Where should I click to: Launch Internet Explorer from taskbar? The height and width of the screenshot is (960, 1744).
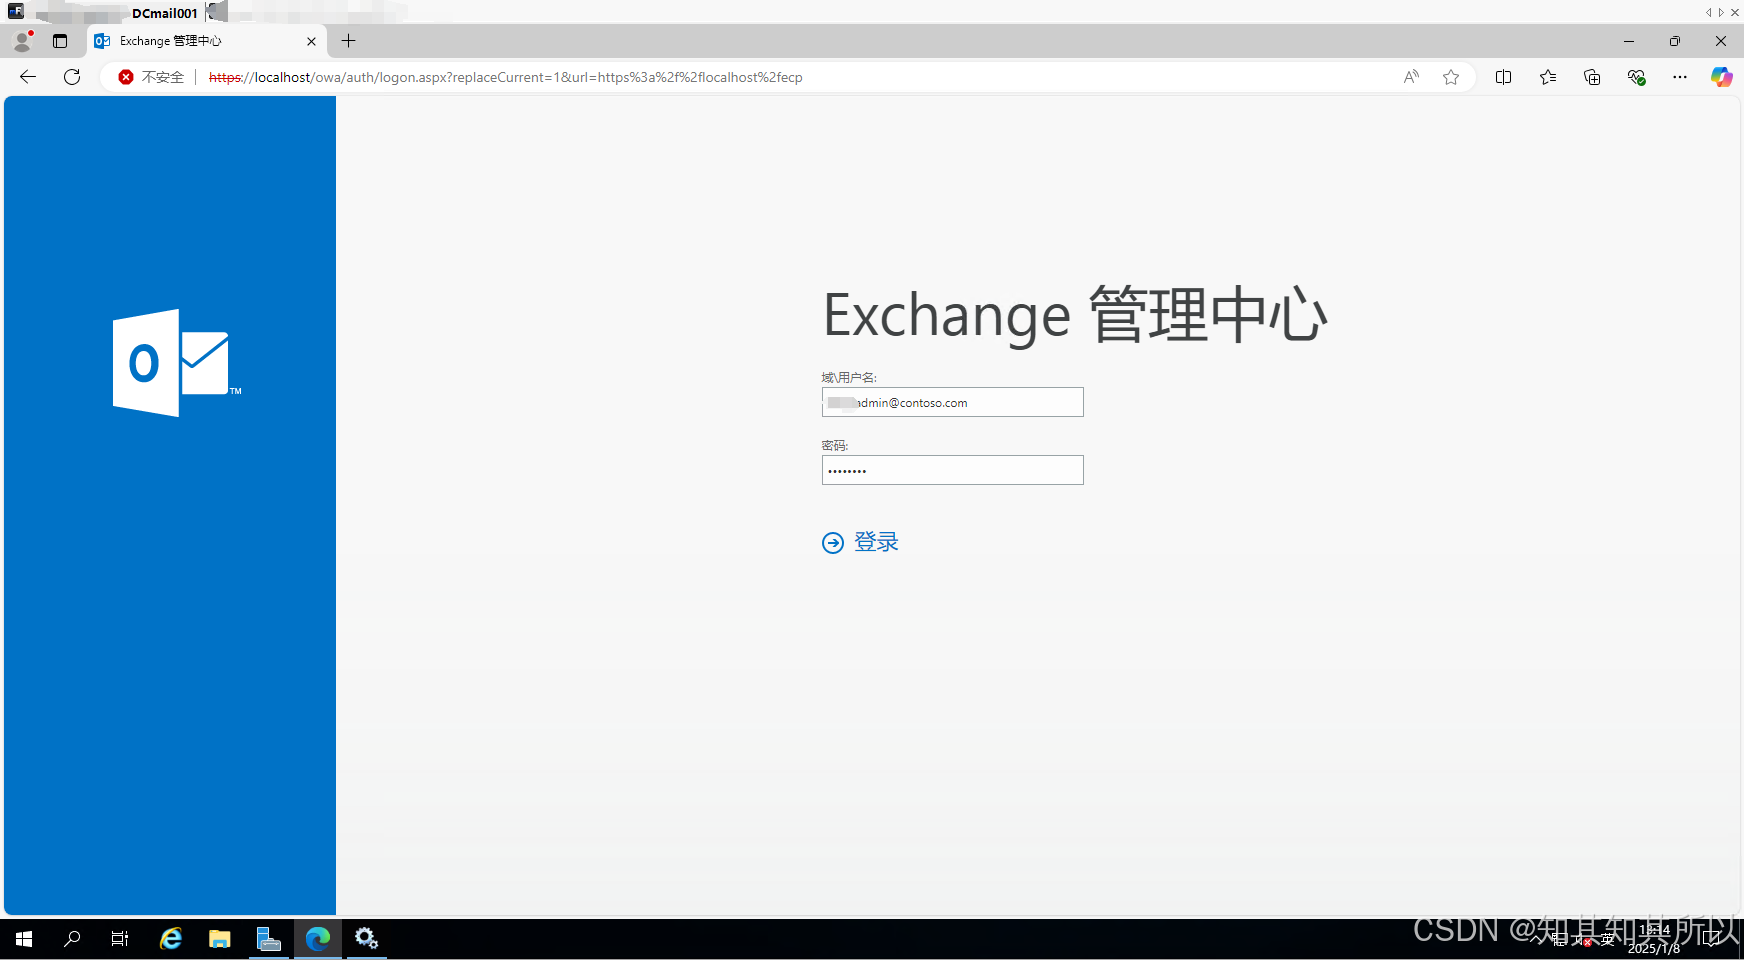pos(171,939)
